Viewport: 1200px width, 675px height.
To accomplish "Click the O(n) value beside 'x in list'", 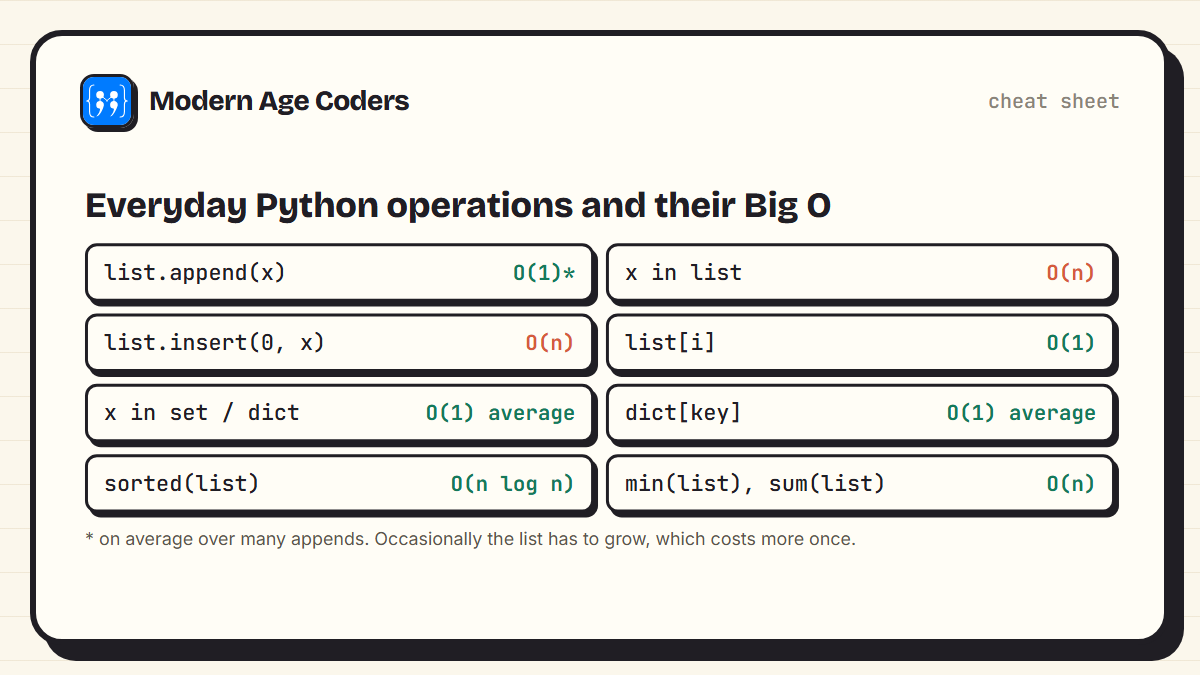I will click(1071, 272).
